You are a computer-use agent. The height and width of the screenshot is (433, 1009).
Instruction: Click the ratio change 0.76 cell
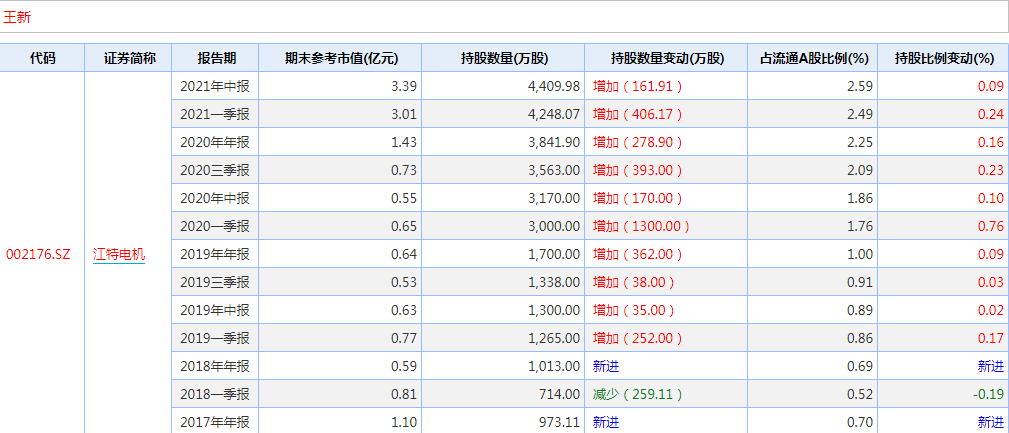point(943,226)
